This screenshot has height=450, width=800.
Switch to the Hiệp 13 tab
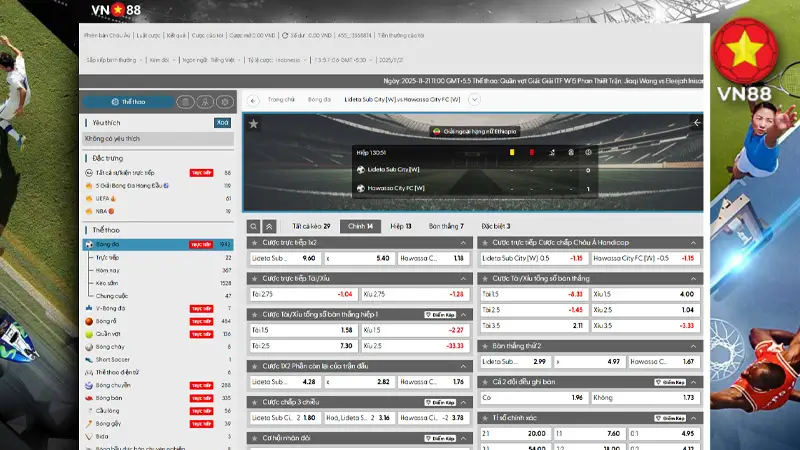pyautogui.click(x=400, y=227)
